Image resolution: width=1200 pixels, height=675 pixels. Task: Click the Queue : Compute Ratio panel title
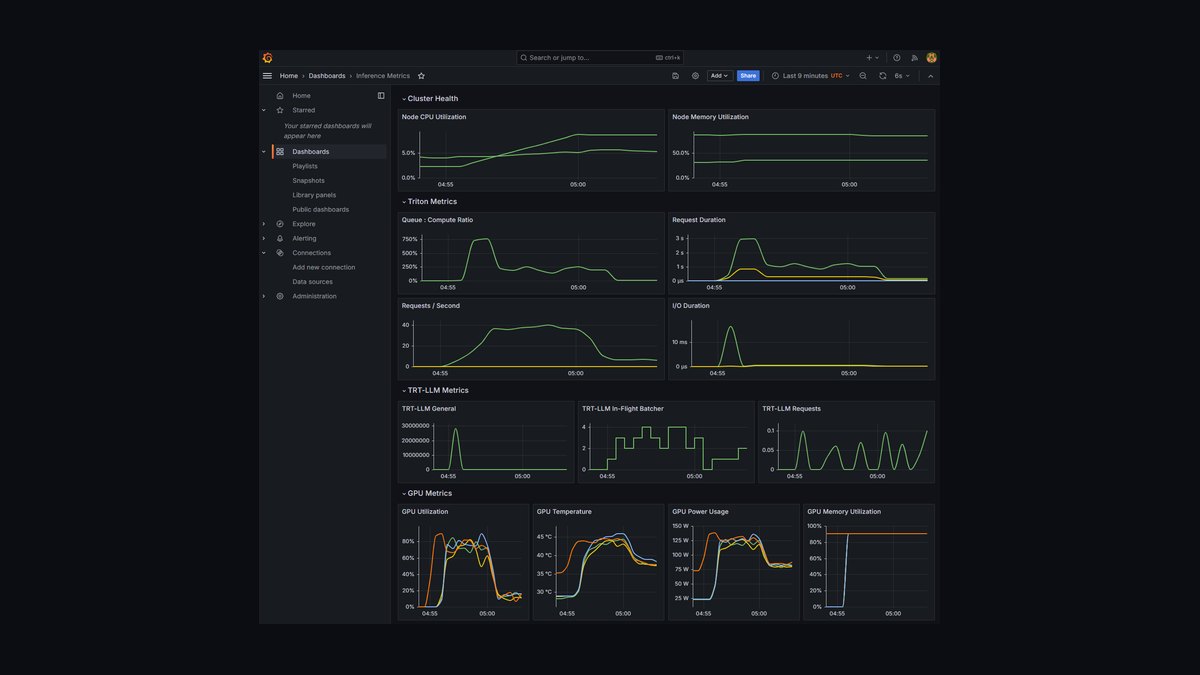click(x=437, y=220)
